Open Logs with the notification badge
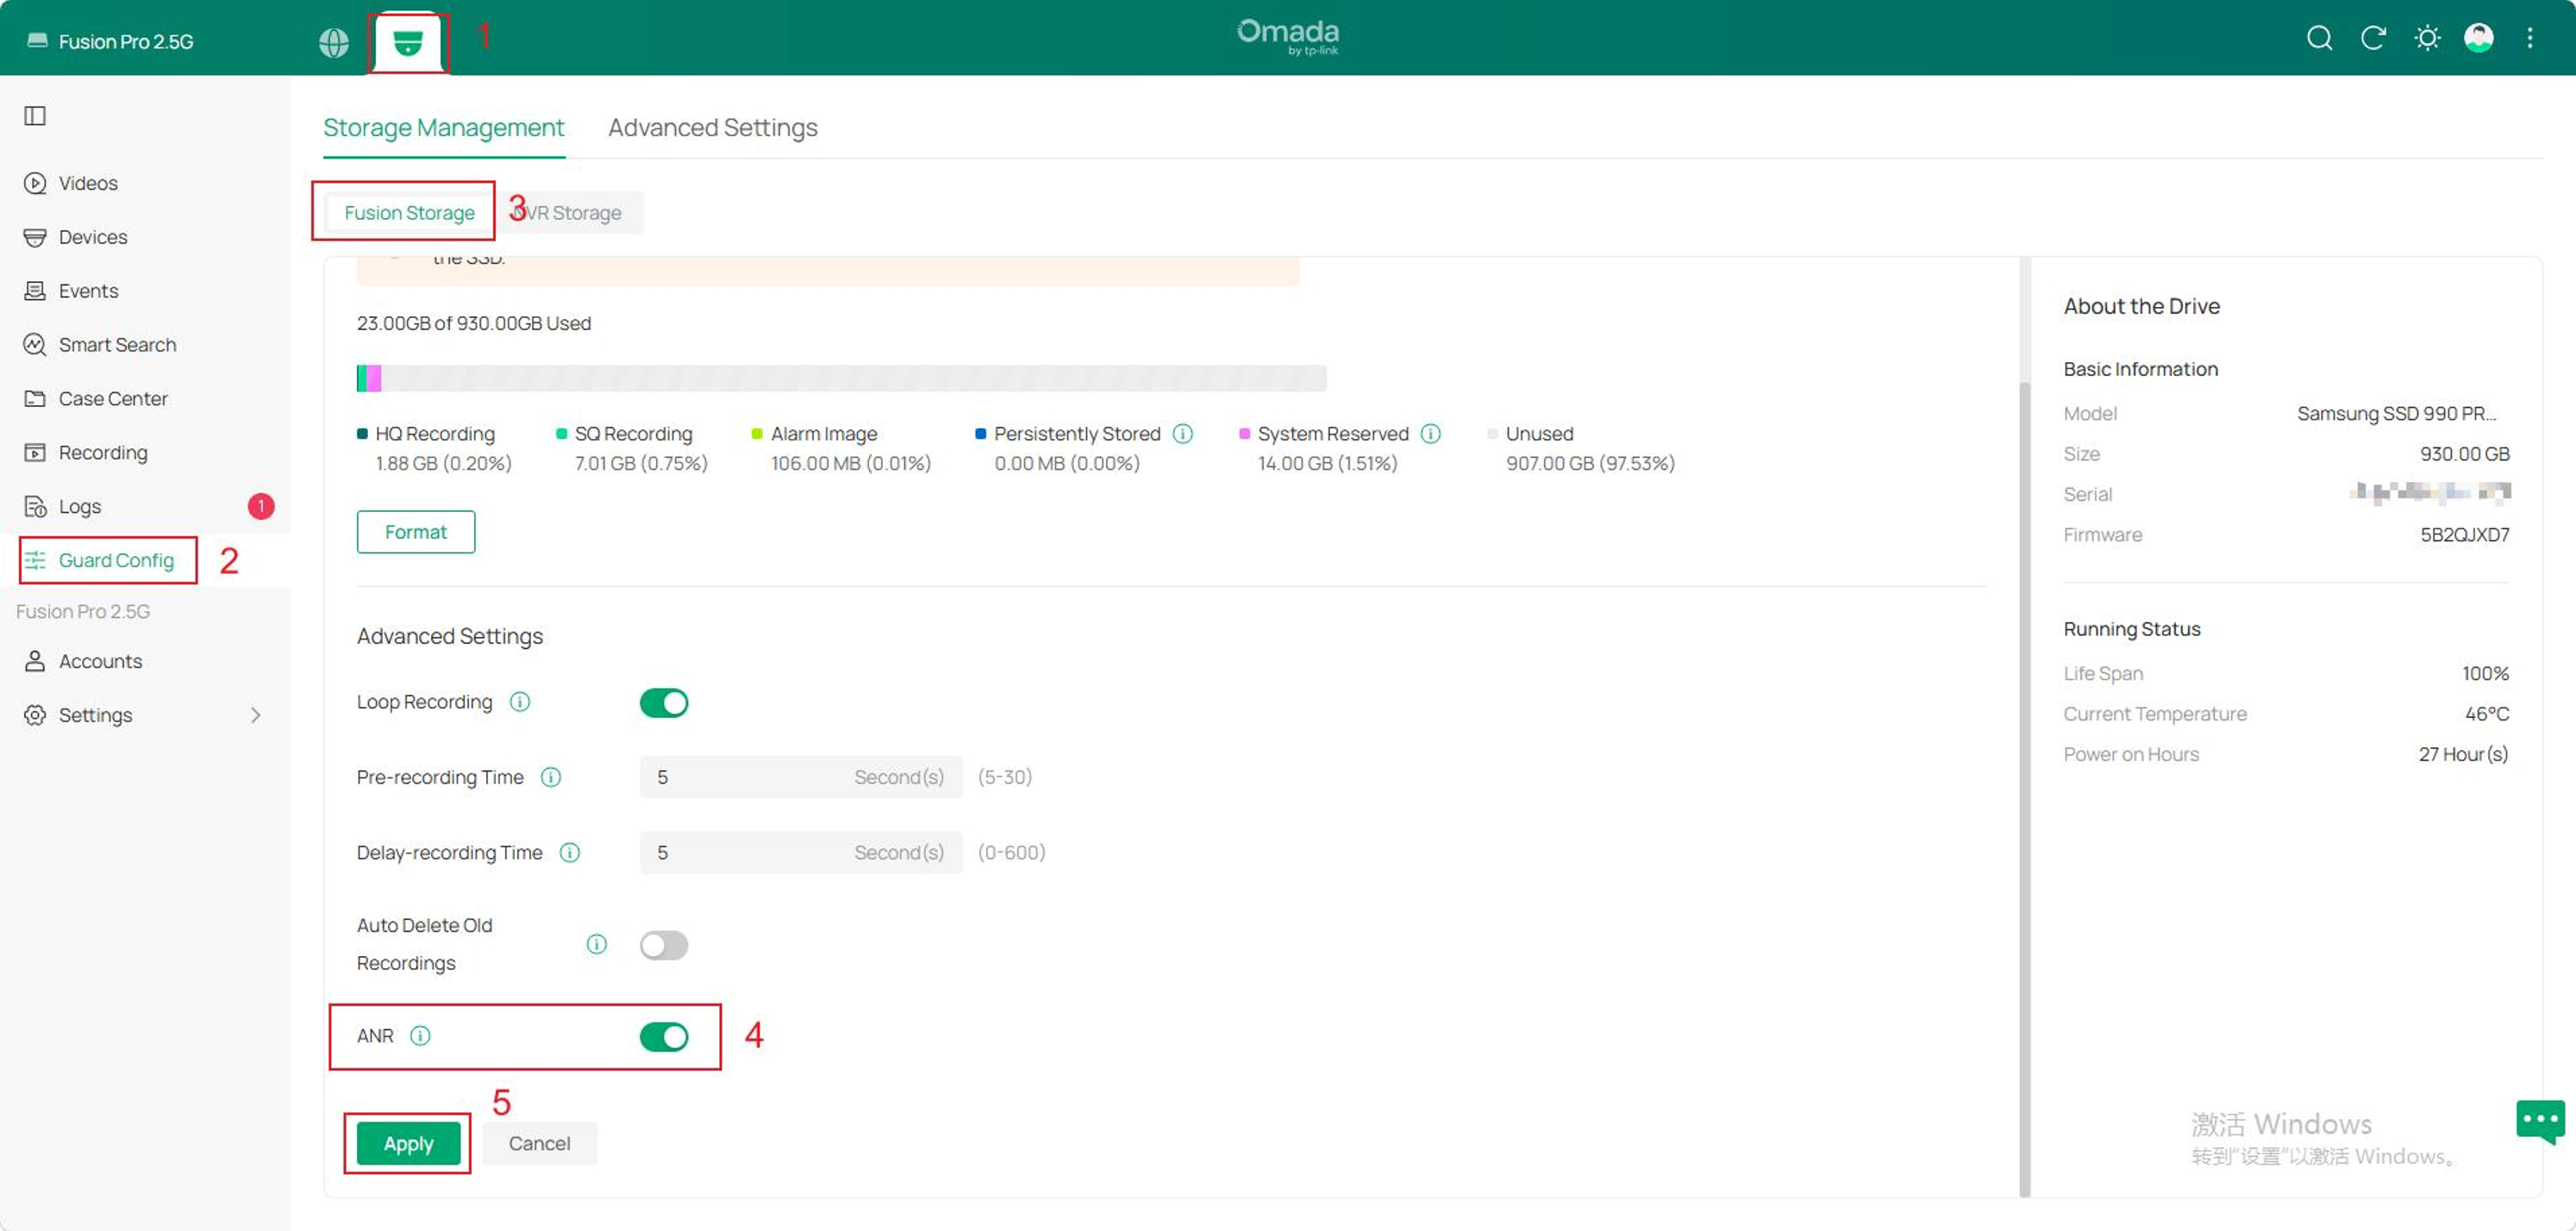The height and width of the screenshot is (1231, 2576). 145,507
